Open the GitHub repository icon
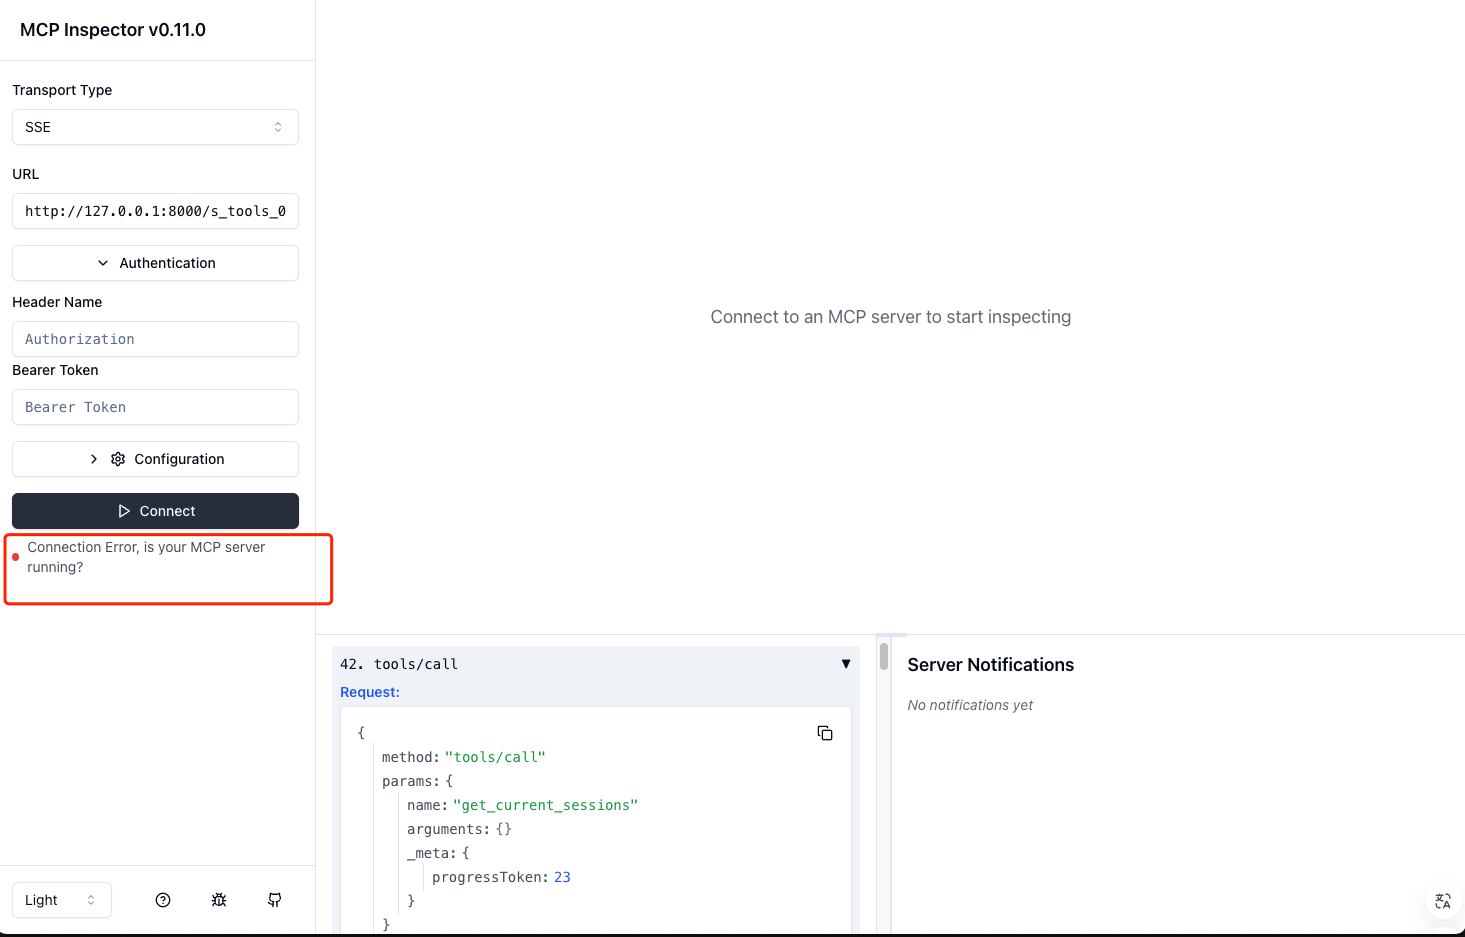 [x=275, y=900]
